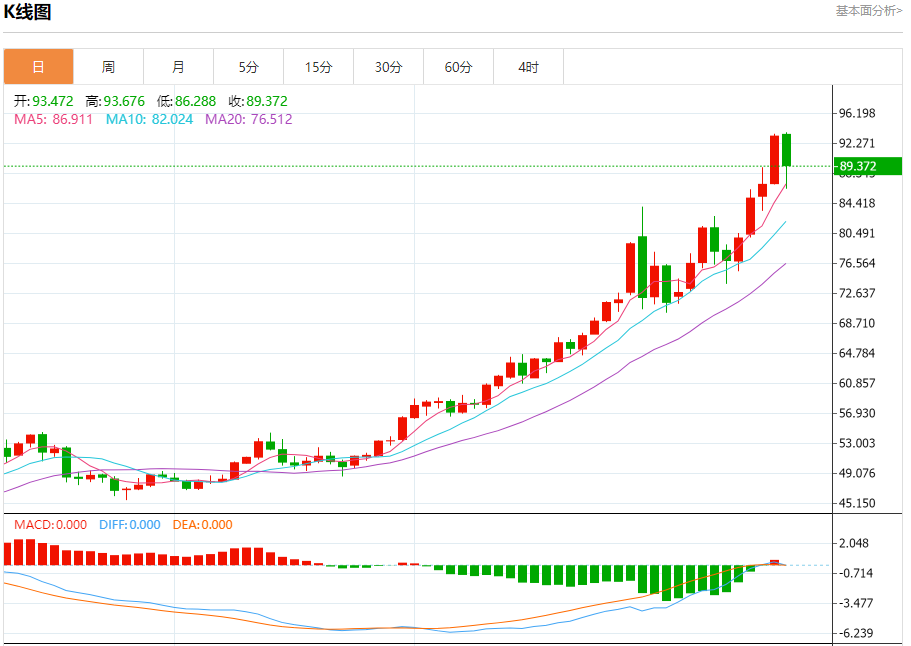
Task: Open the 基本面分析 link
Action: [868, 10]
